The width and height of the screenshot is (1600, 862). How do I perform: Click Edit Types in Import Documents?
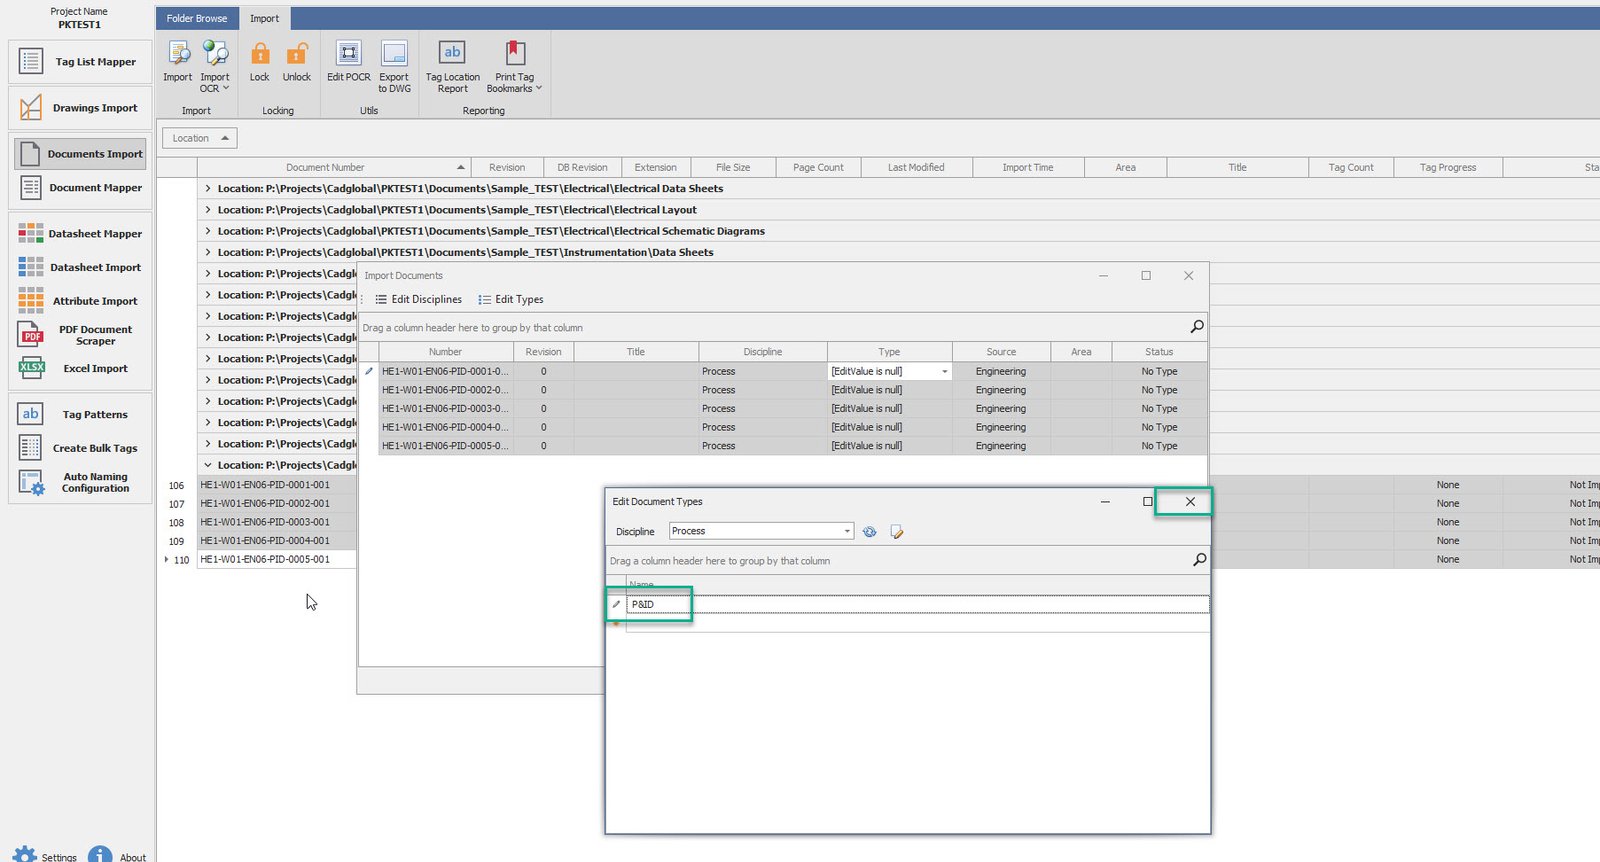(x=511, y=299)
